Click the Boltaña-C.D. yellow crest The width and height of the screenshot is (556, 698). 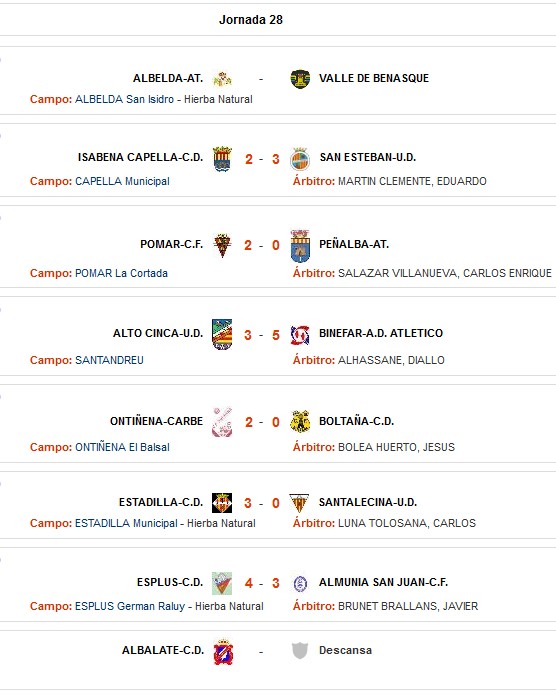coord(300,422)
